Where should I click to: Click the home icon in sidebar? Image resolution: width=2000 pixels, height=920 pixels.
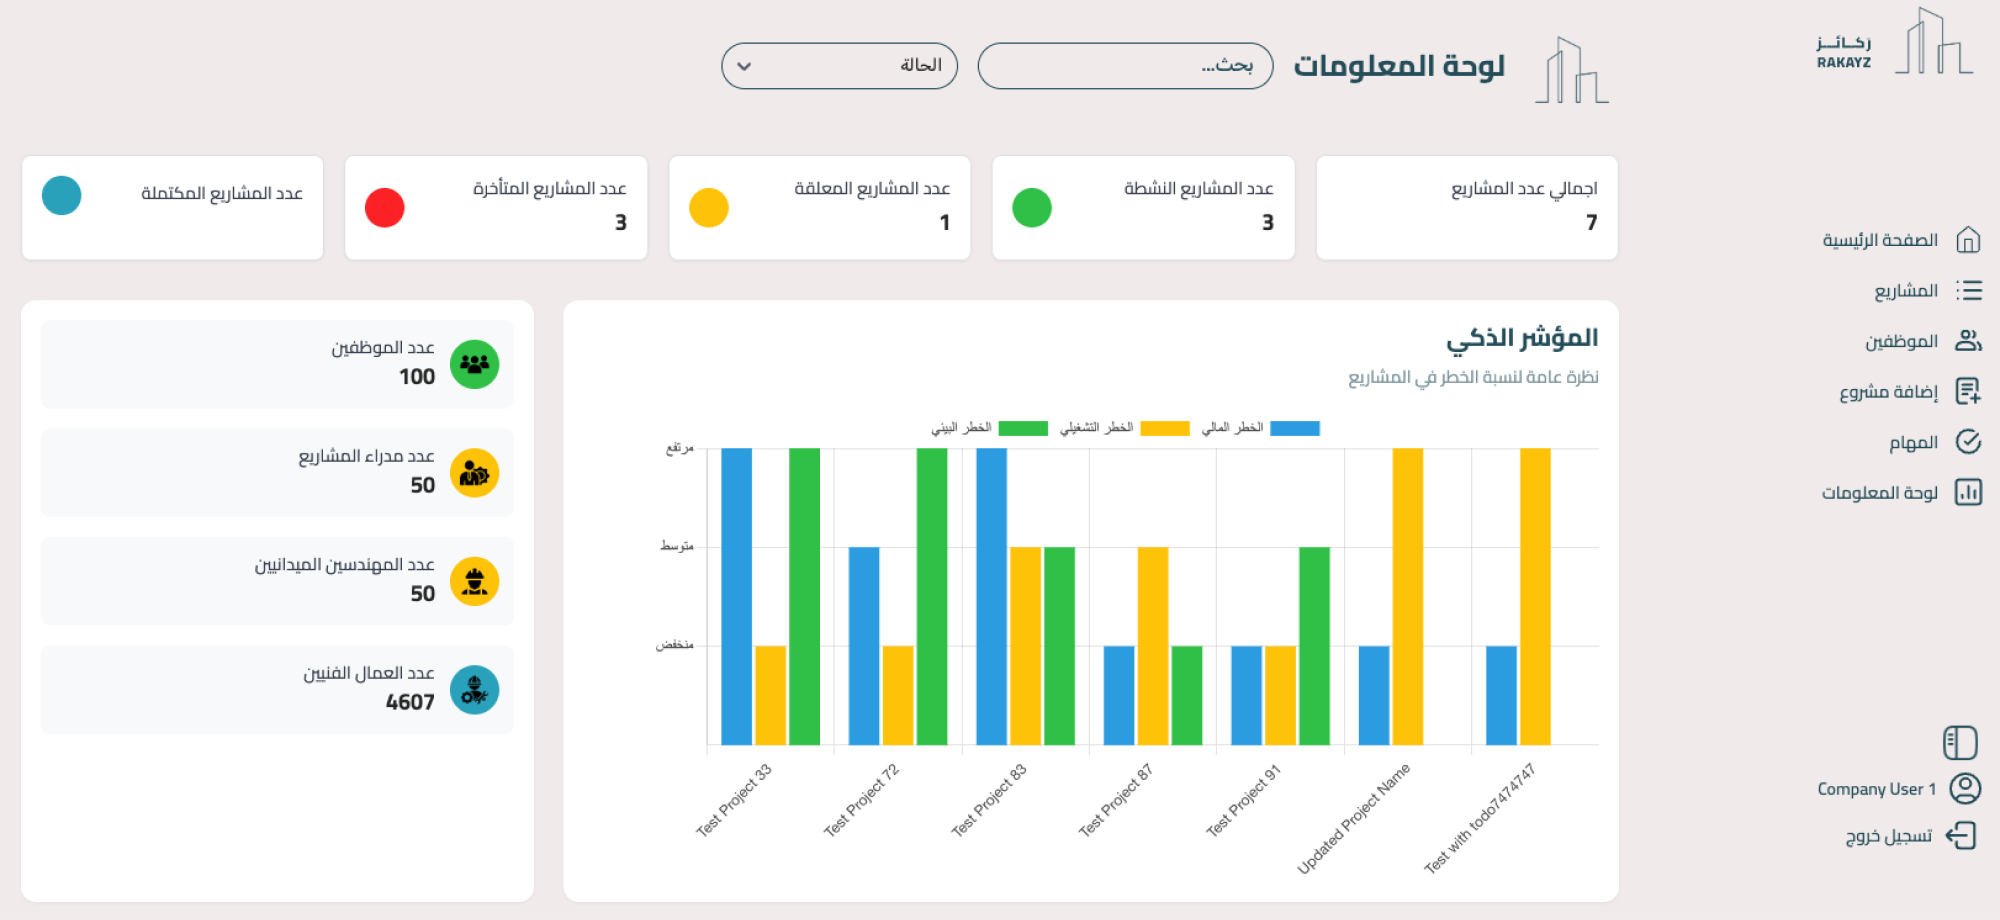click(x=1968, y=240)
